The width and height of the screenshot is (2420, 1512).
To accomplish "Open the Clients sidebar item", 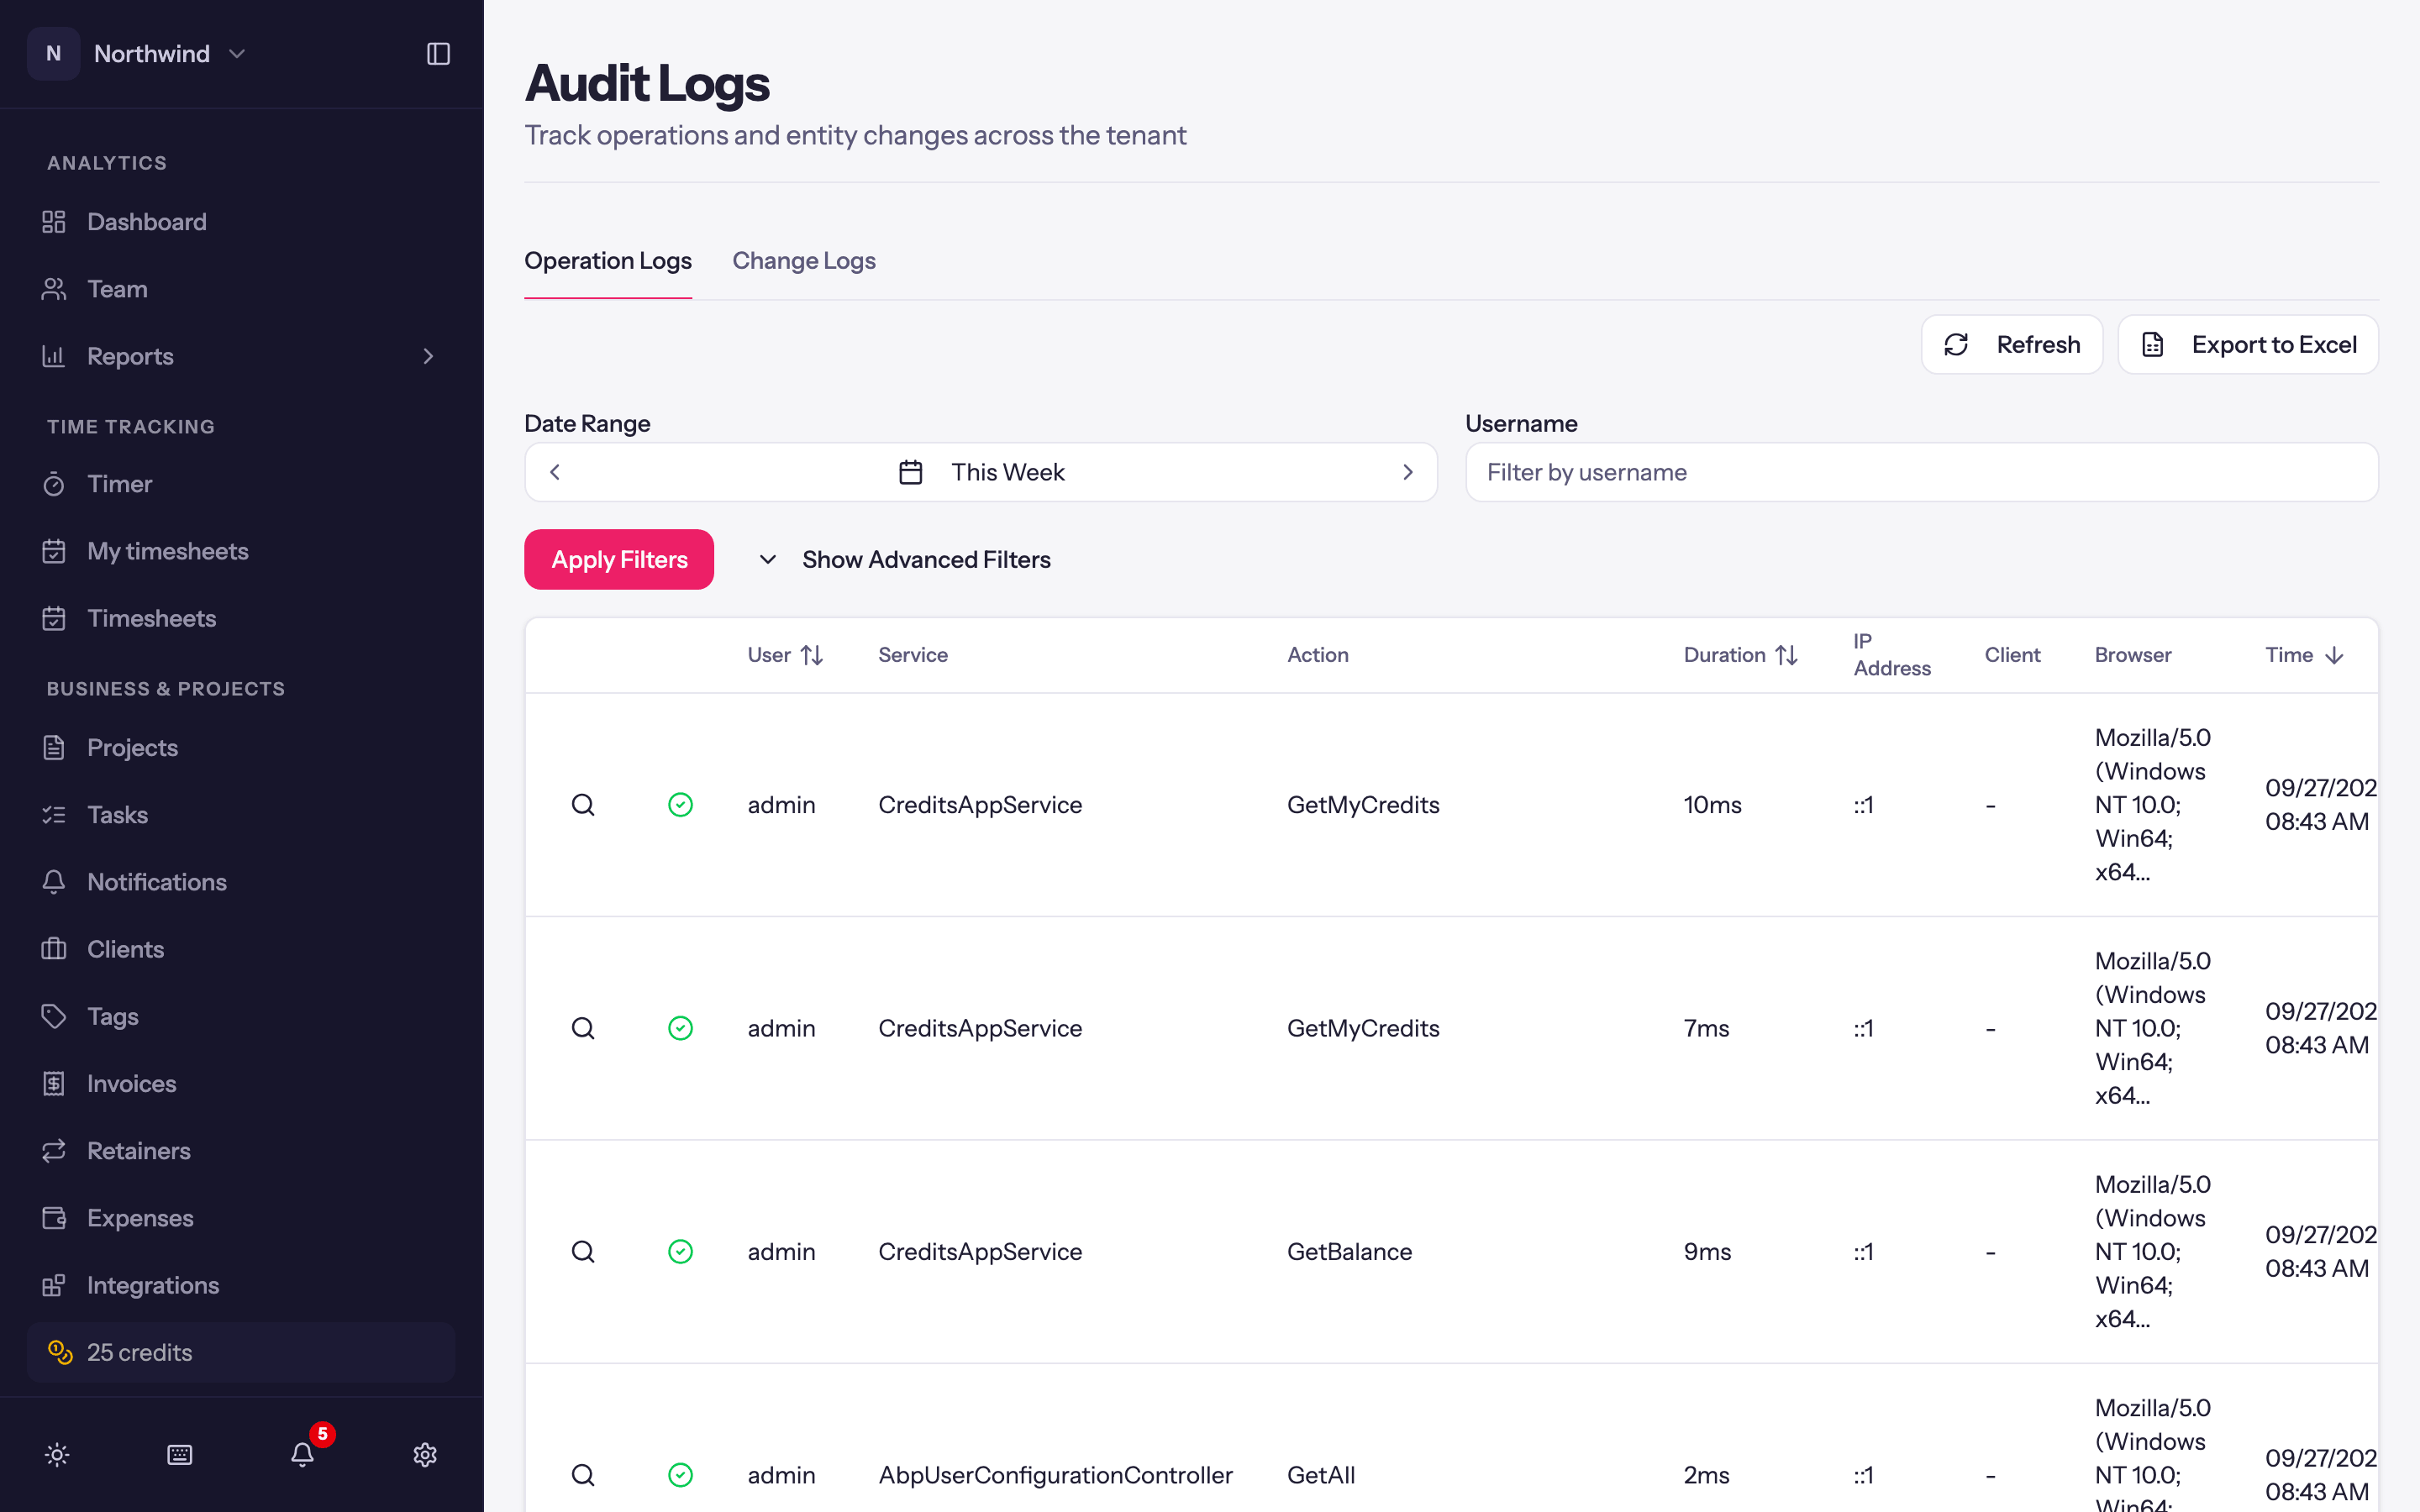I will [241, 949].
